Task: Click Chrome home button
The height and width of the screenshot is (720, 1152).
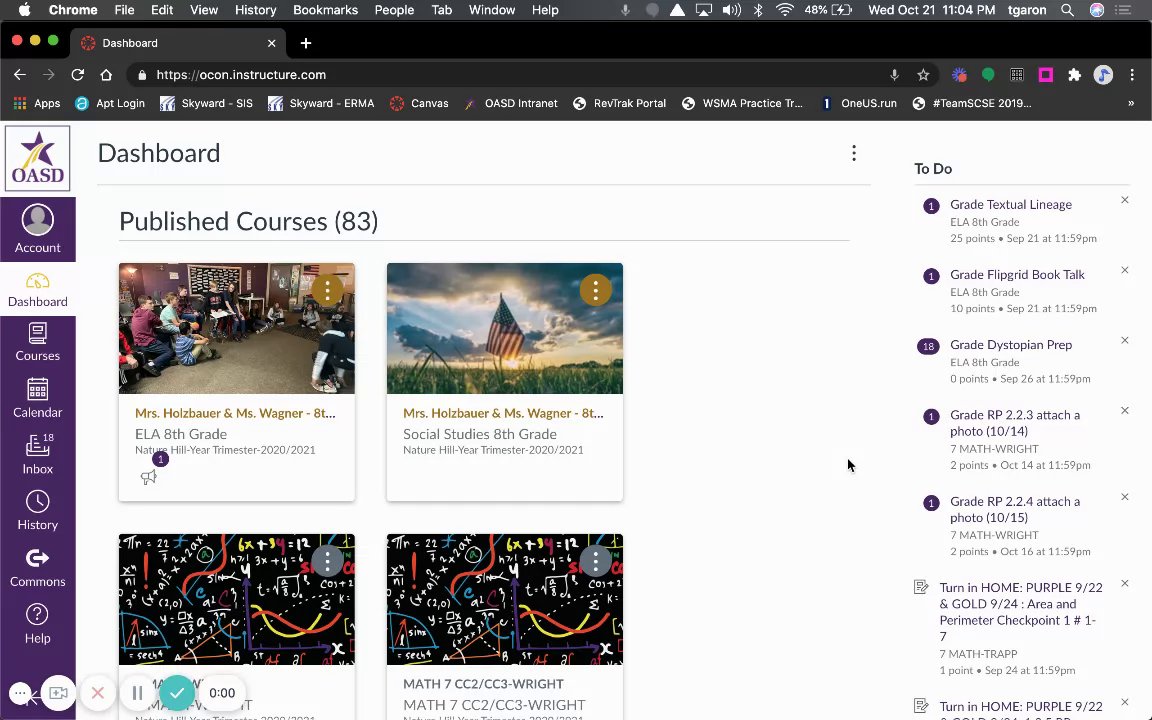Action: (106, 75)
